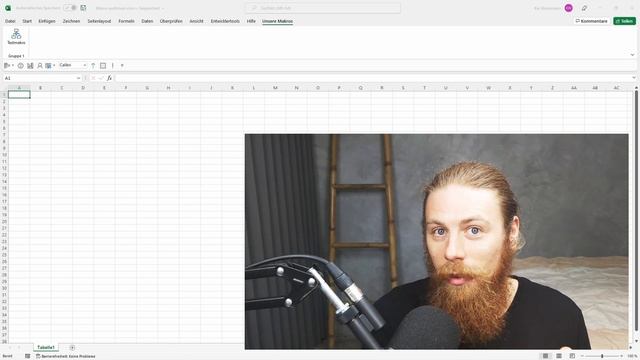This screenshot has width=640, height=360.
Task: Click the webcam video picture overlay
Action: (436, 241)
